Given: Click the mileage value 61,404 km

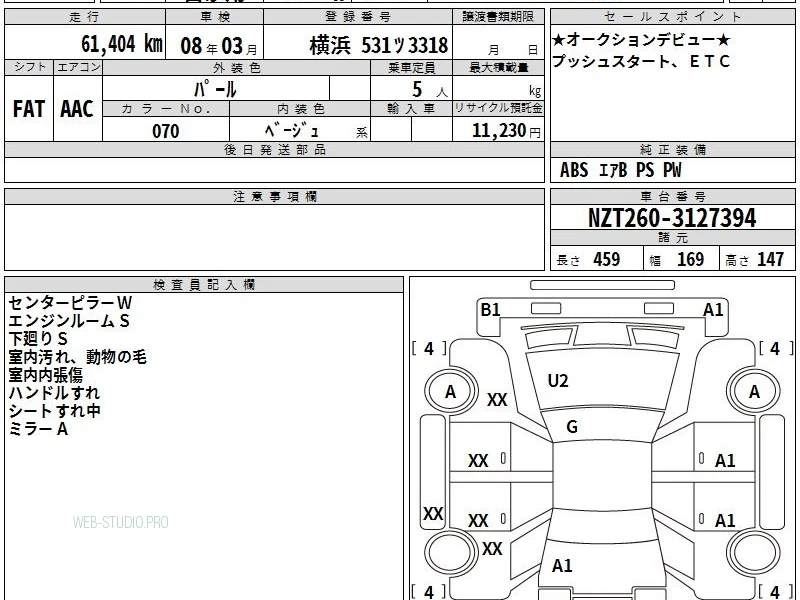Looking at the screenshot, I should [x=122, y=44].
